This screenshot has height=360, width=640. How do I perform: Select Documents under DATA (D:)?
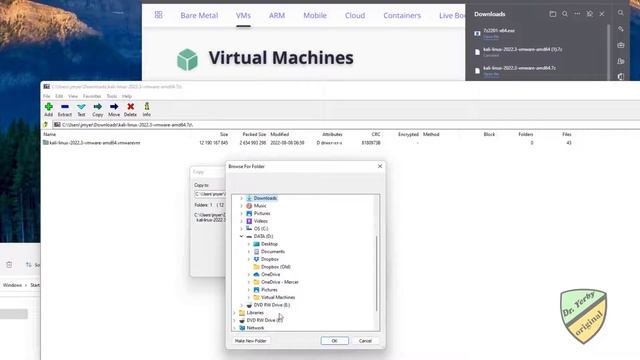coord(273,251)
